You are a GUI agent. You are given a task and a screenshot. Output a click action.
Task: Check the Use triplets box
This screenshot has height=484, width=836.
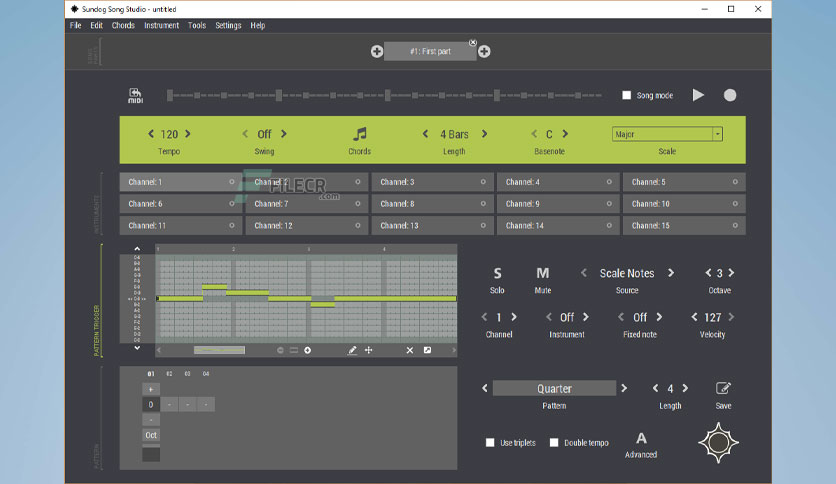click(x=490, y=442)
